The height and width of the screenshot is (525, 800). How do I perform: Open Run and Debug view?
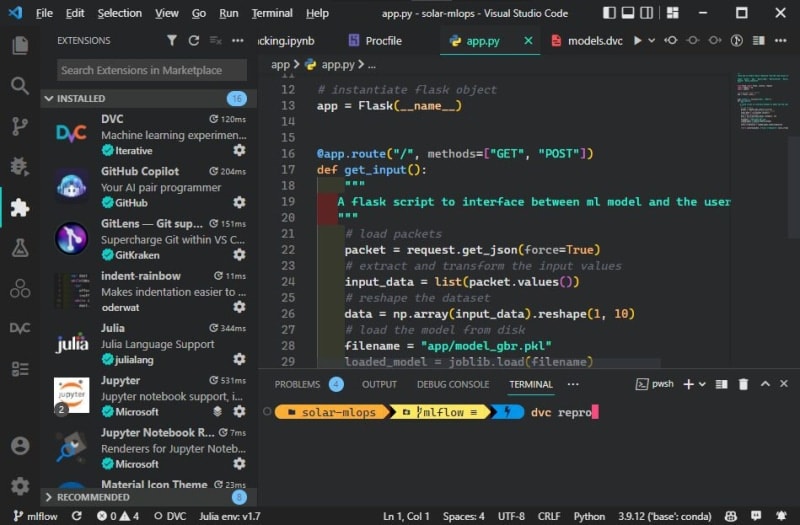(x=20, y=166)
